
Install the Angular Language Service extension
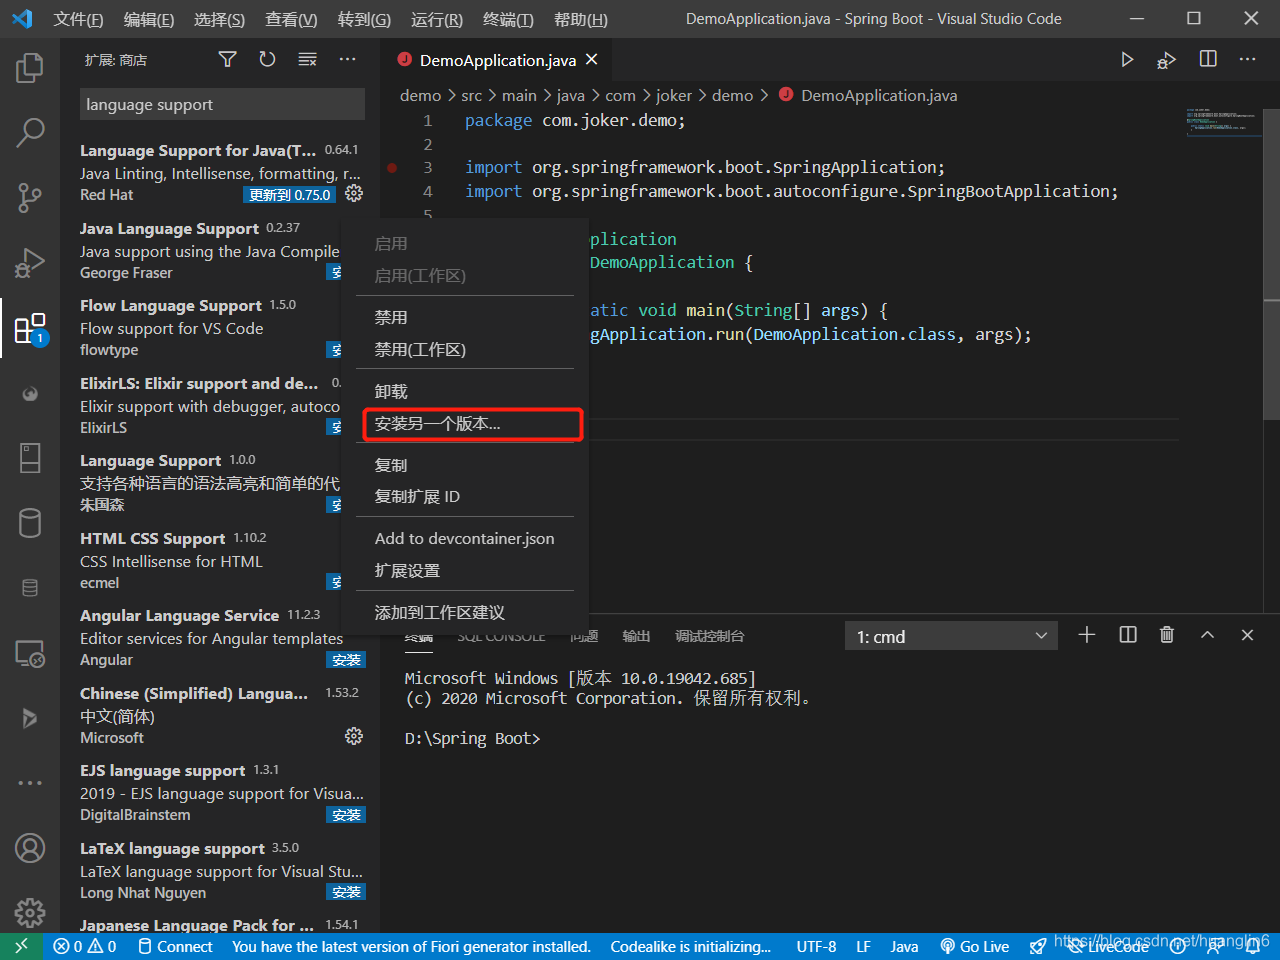click(346, 660)
